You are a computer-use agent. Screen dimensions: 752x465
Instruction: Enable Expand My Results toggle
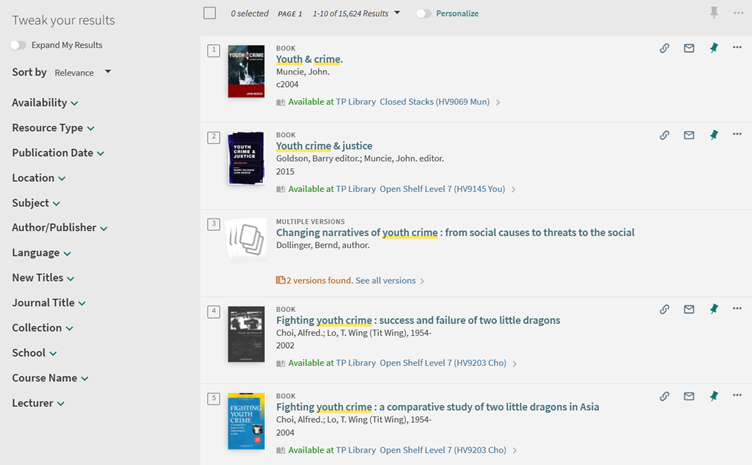18,45
